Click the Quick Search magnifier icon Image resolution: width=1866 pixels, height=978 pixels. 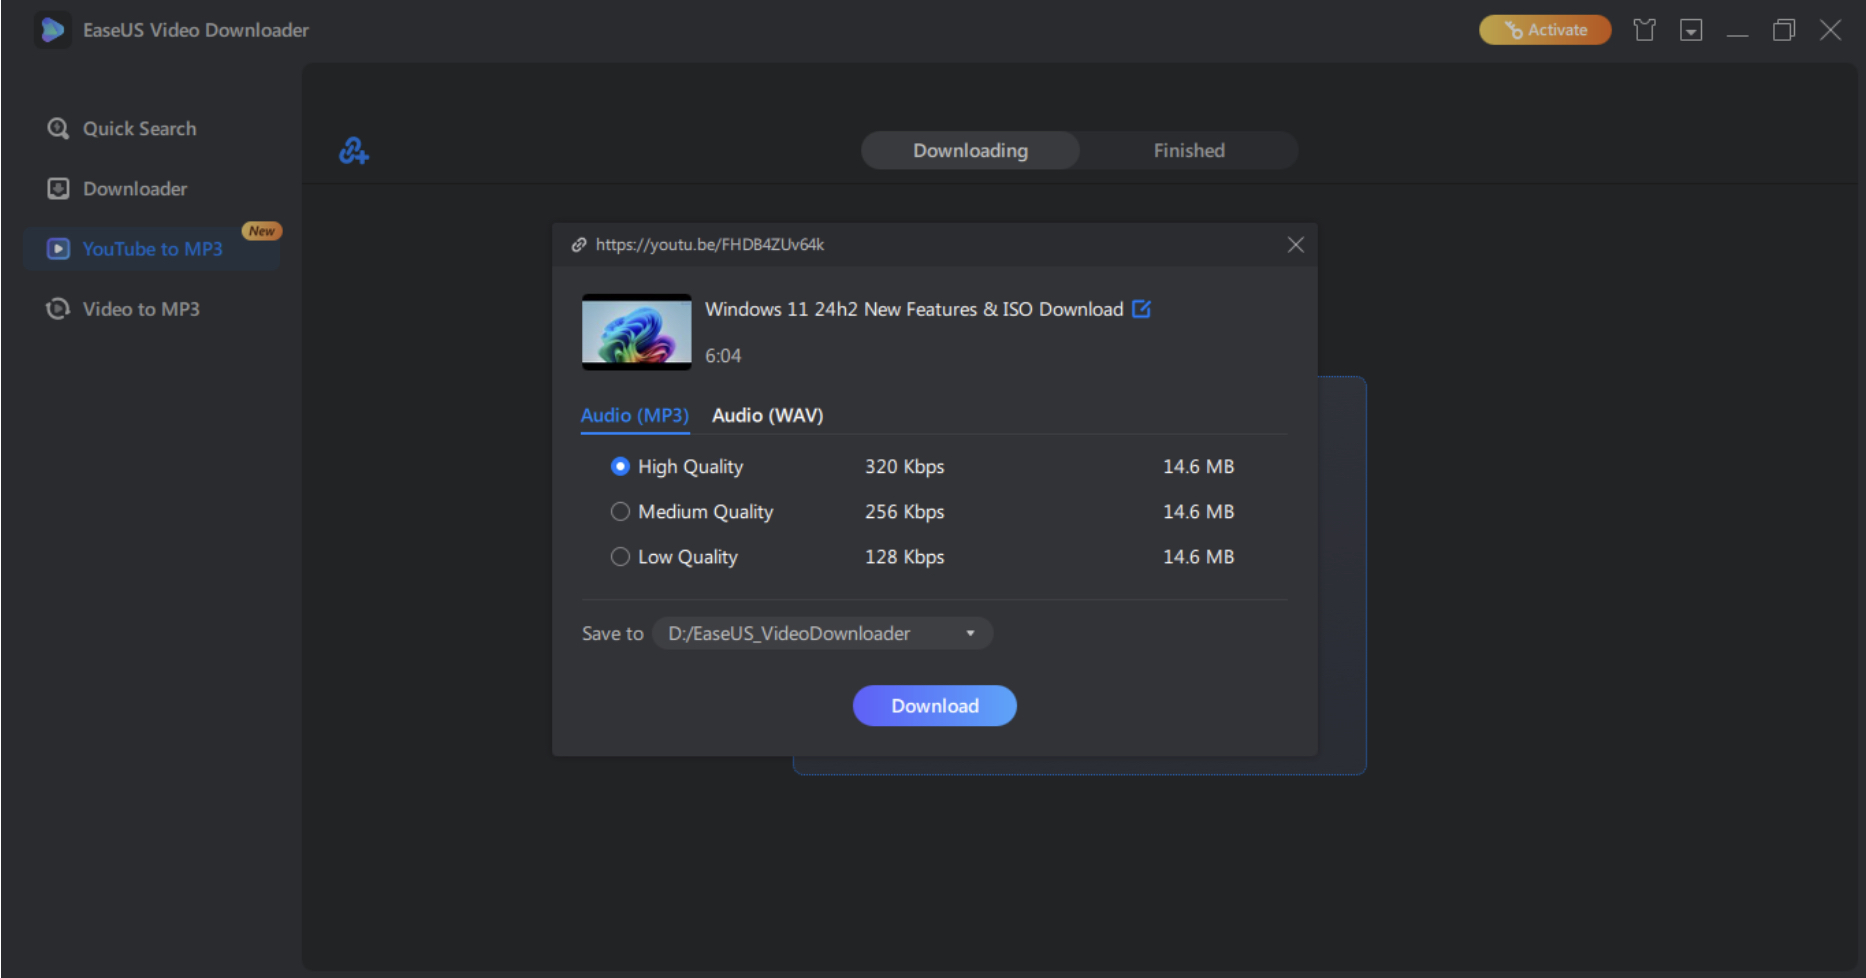58,129
